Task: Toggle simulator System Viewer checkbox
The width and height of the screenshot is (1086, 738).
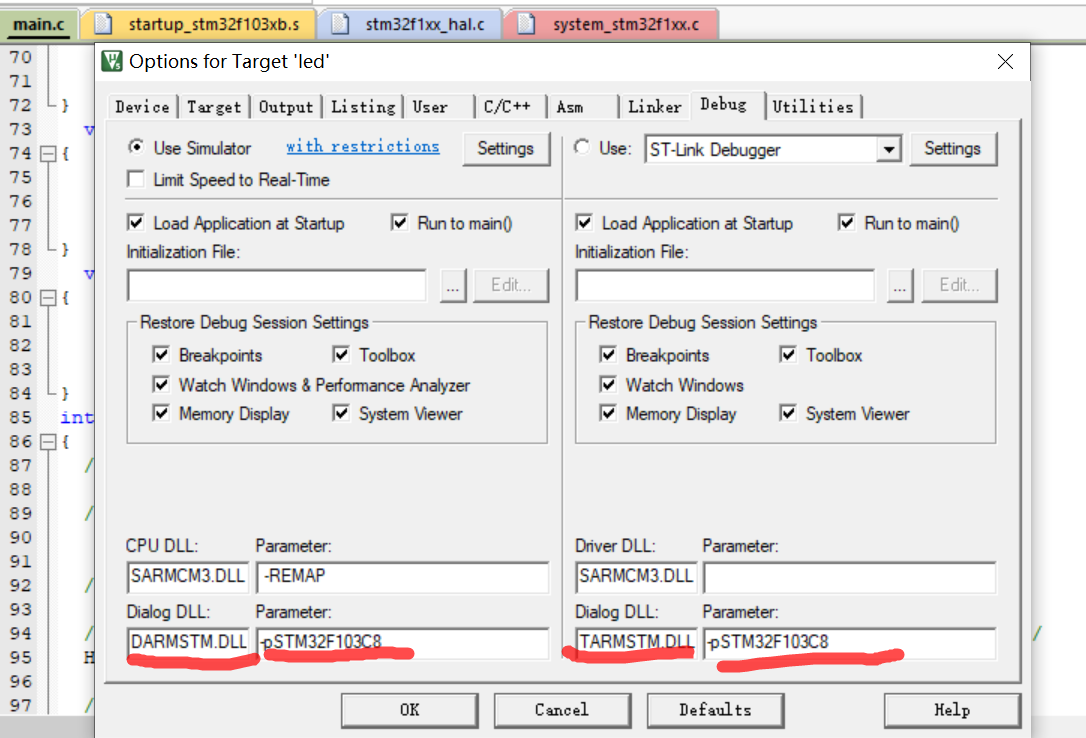Action: (341, 413)
